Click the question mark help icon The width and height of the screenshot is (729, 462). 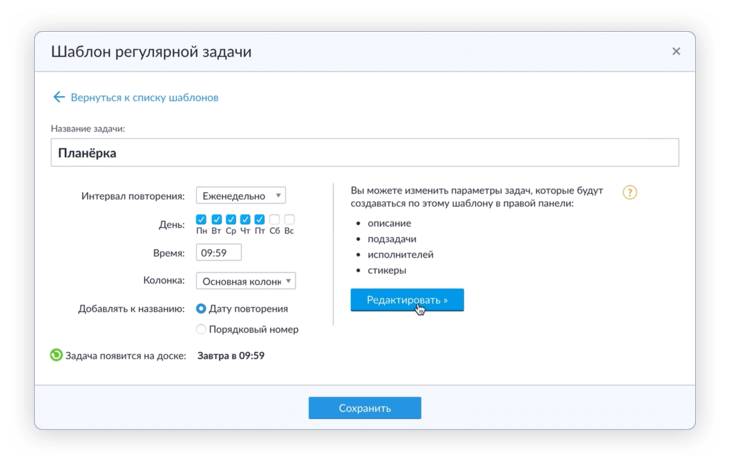click(x=629, y=193)
